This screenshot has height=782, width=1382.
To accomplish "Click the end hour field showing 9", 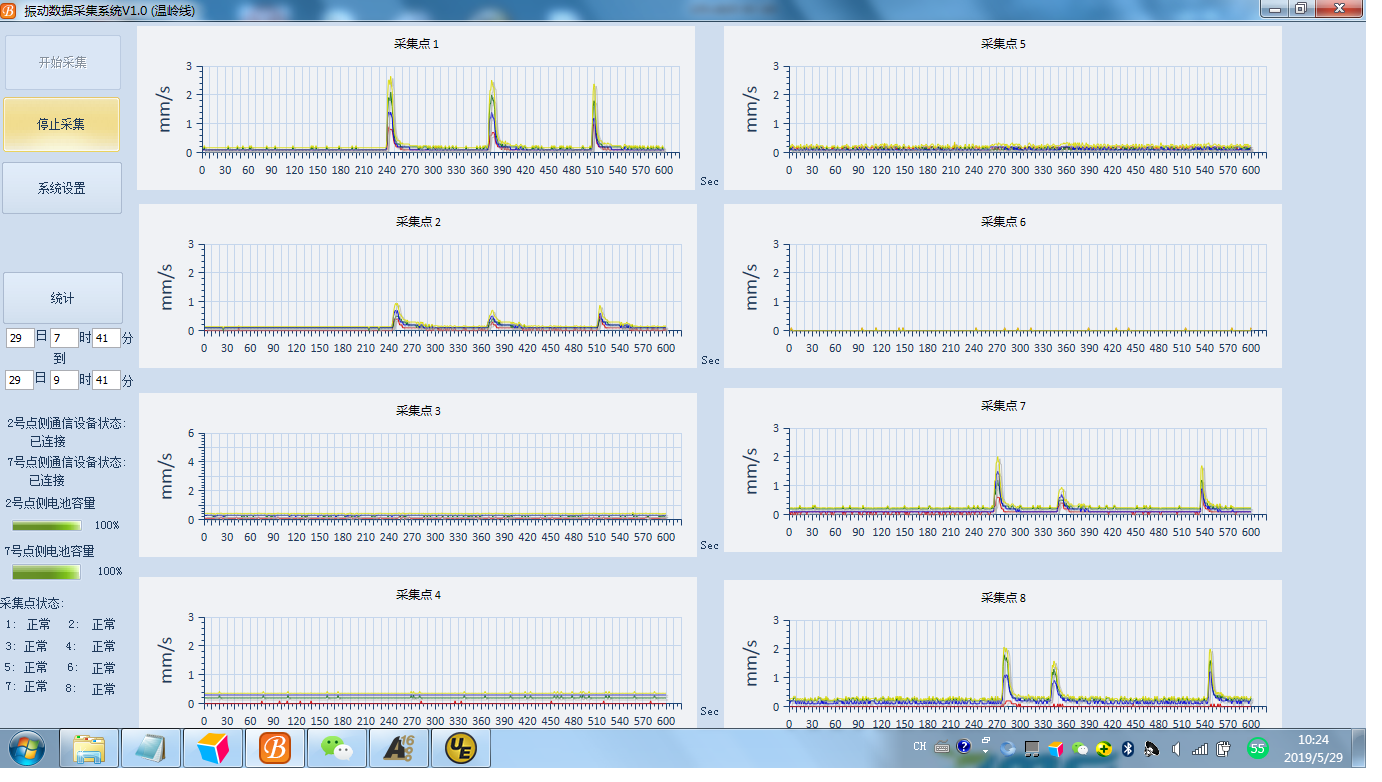I will tap(64, 380).
